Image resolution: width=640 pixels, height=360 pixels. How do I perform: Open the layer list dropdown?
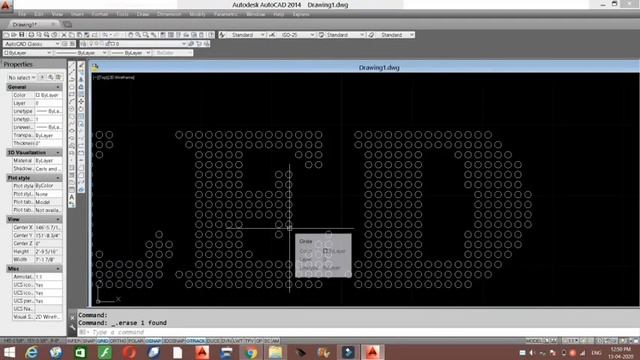[x=184, y=44]
